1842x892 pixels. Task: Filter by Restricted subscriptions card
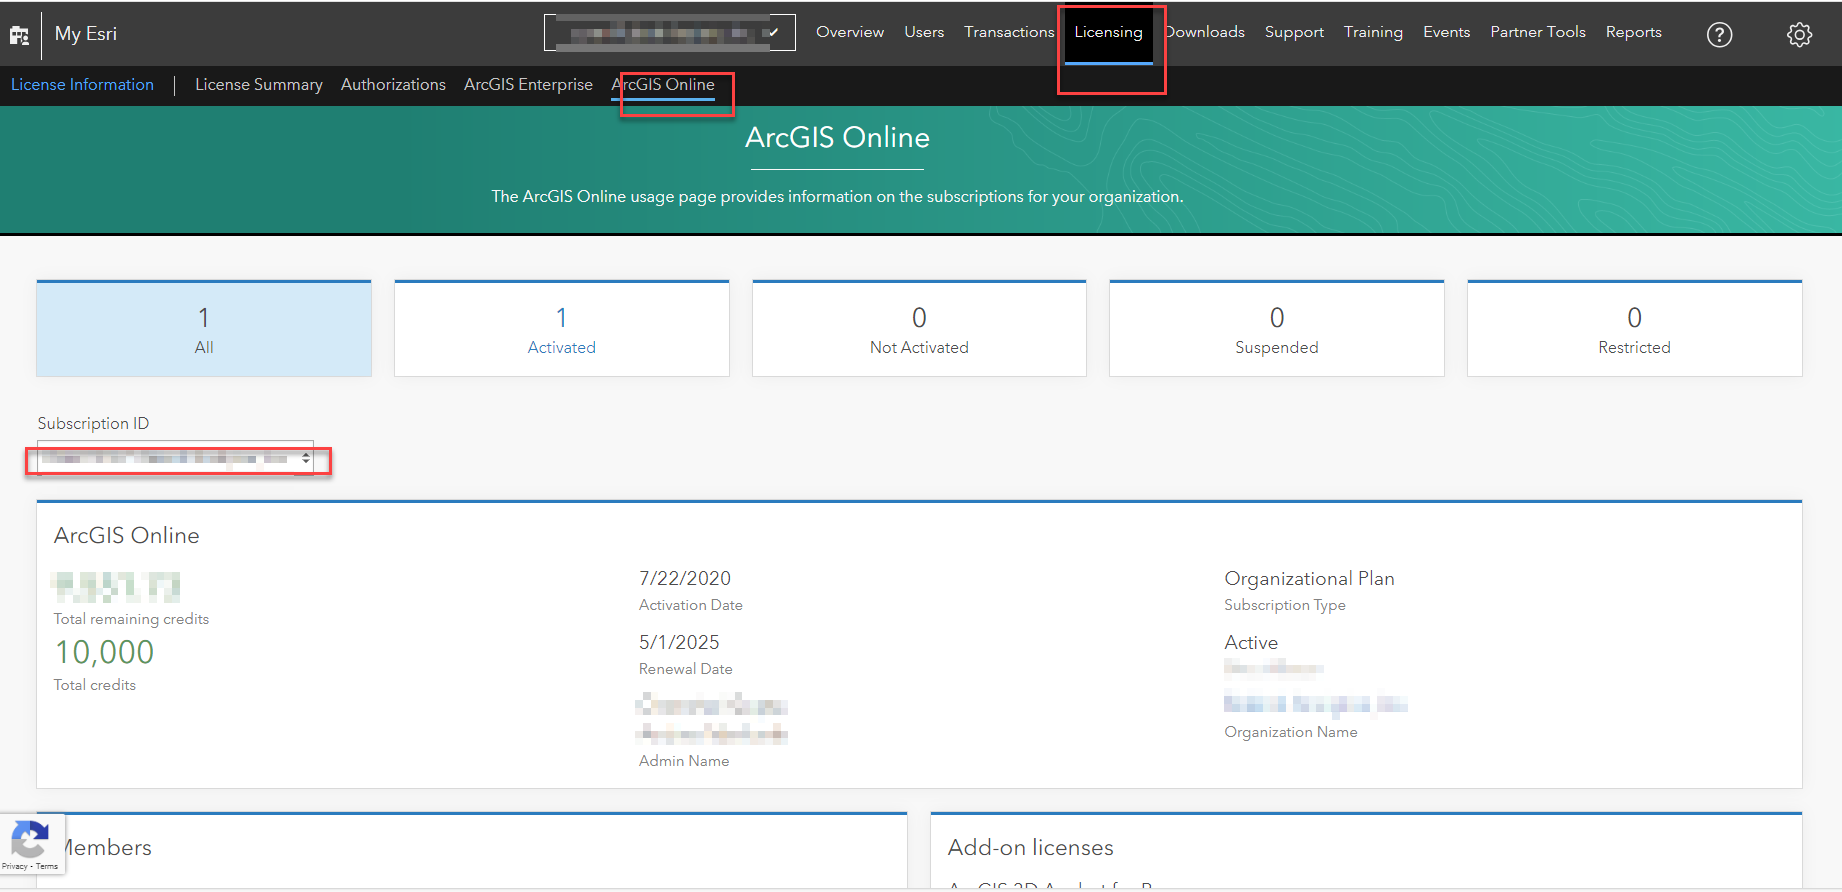[x=1635, y=329]
